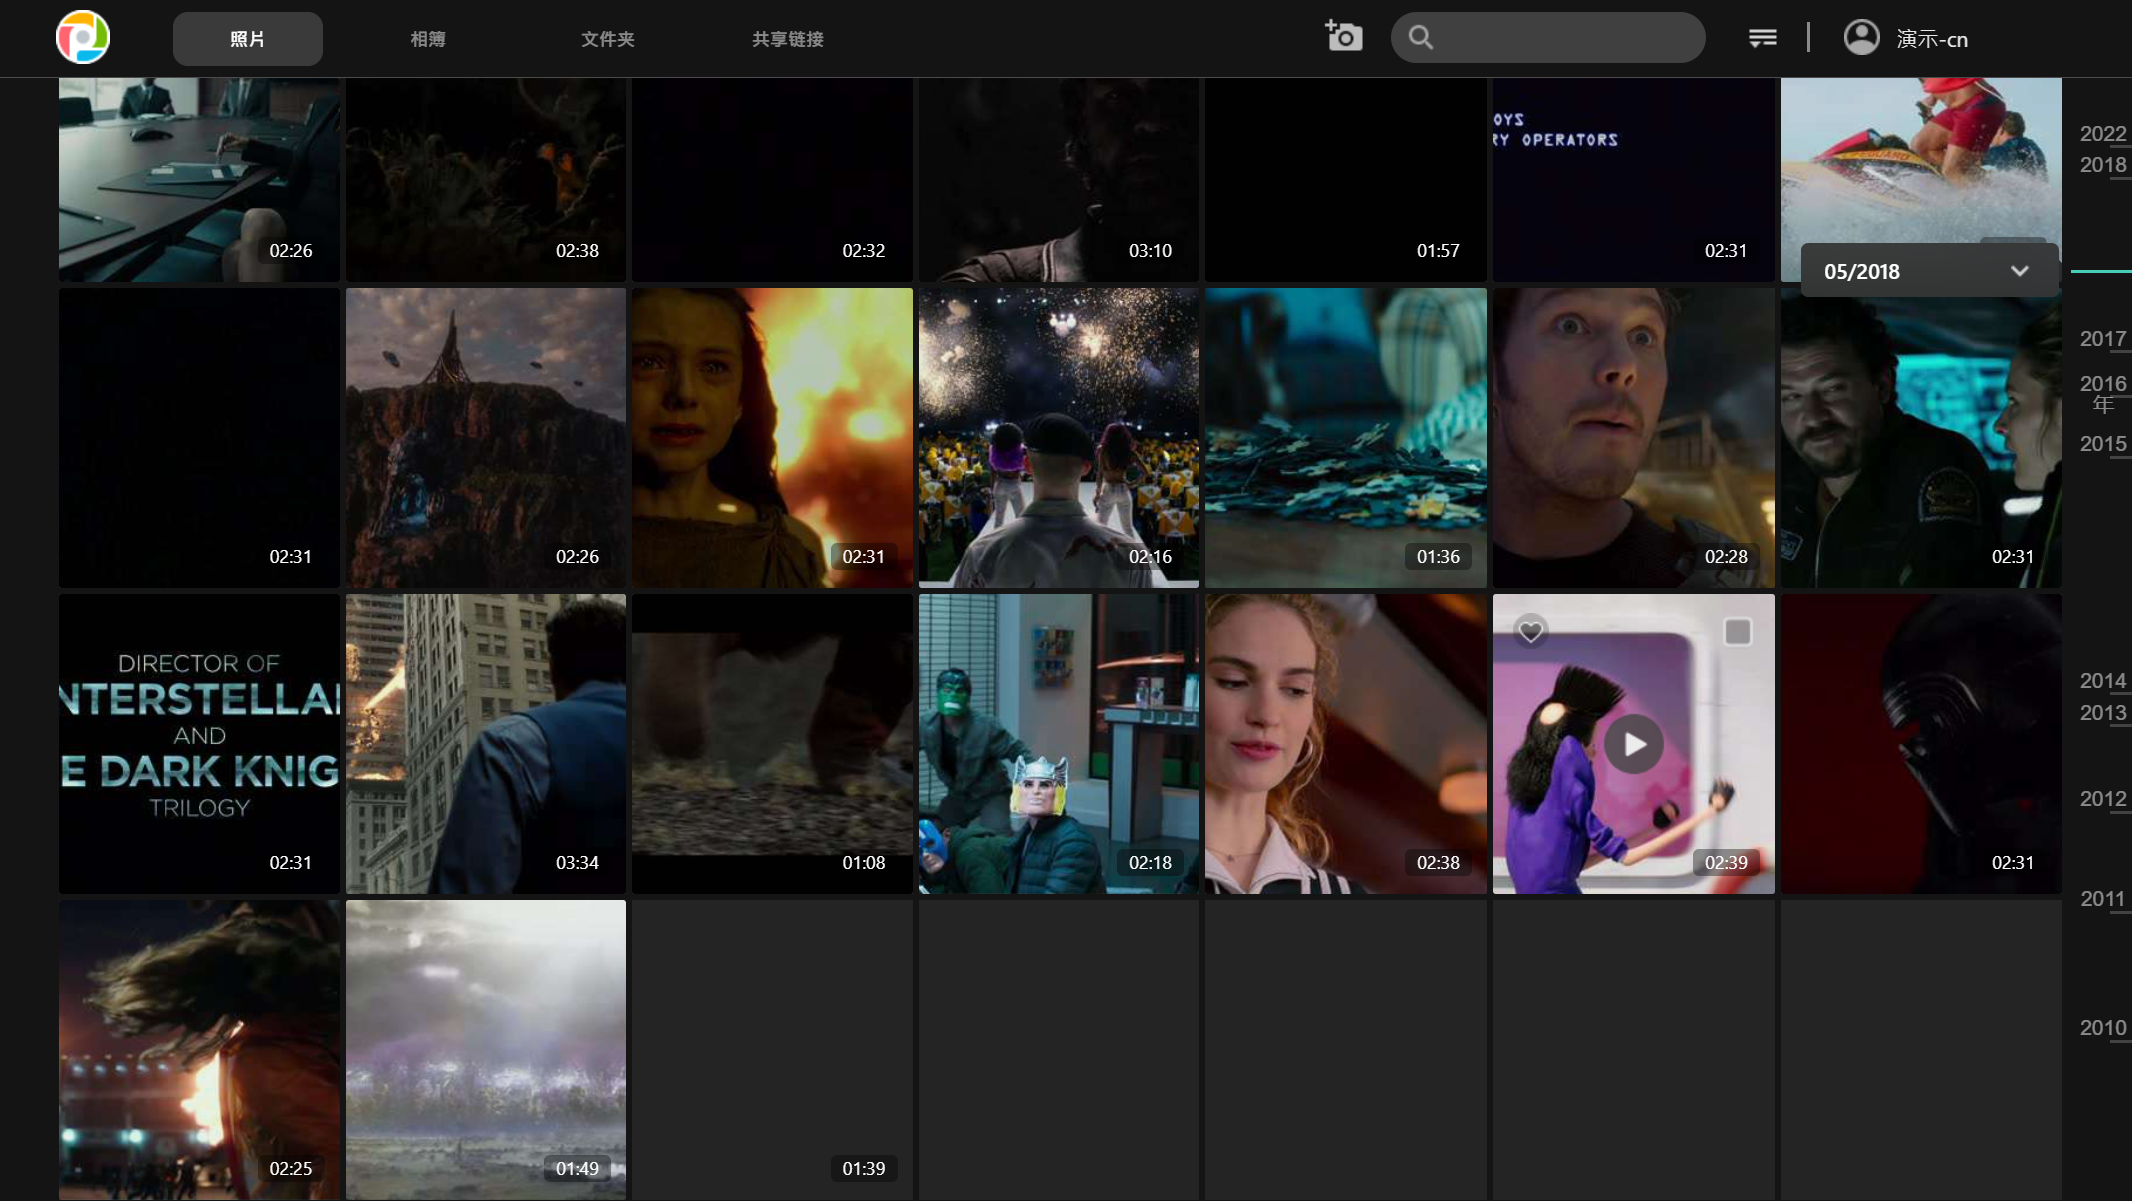Open the rocky mountain spaceship video 02:26

pyautogui.click(x=486, y=438)
